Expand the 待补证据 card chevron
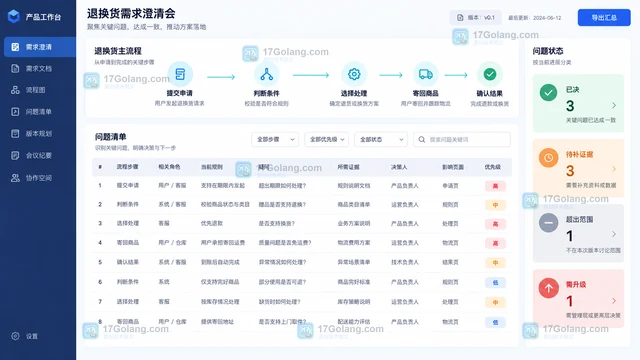This screenshot has height=360, width=640. coord(614,169)
